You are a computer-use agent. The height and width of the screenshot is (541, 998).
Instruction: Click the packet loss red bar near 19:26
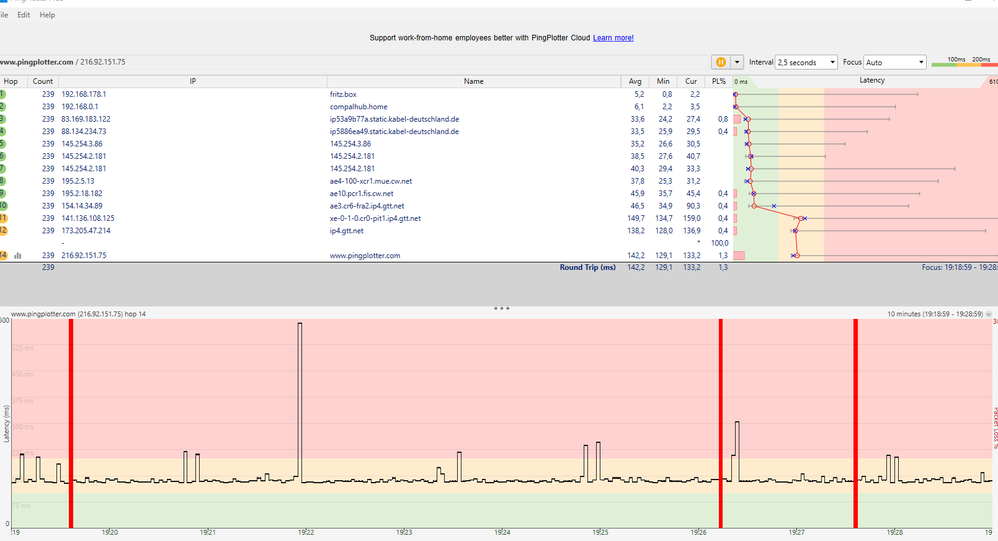(x=720, y=423)
